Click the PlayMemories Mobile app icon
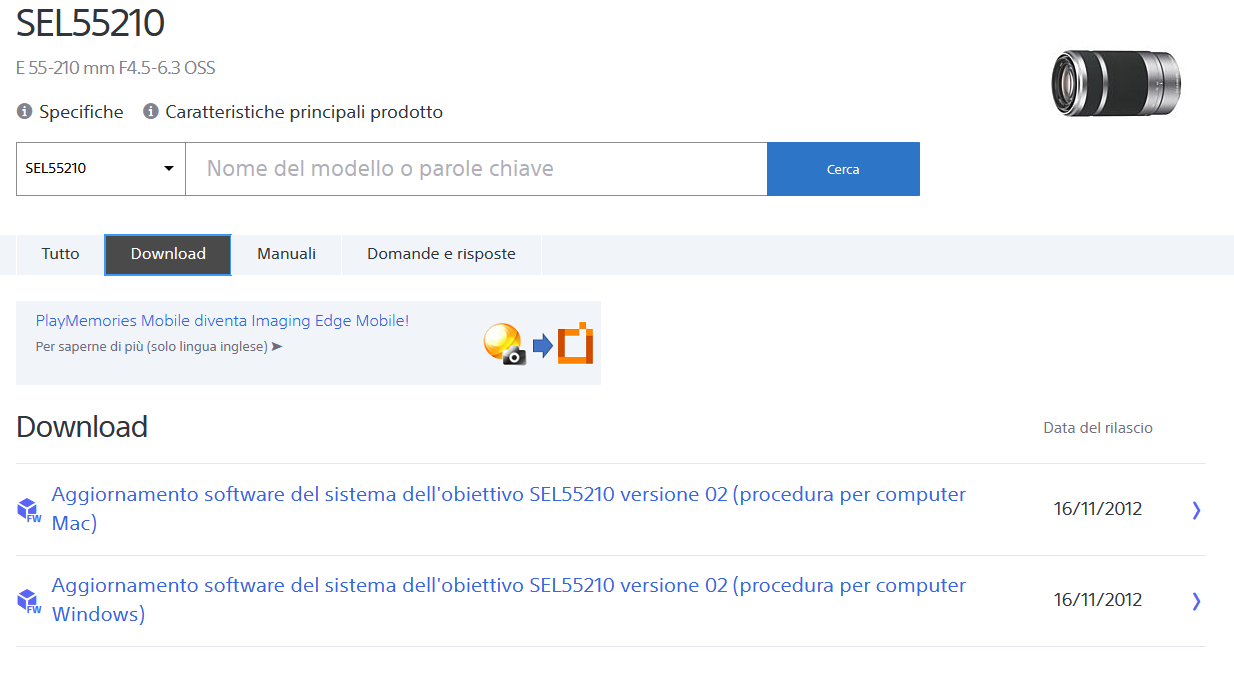 [504, 344]
